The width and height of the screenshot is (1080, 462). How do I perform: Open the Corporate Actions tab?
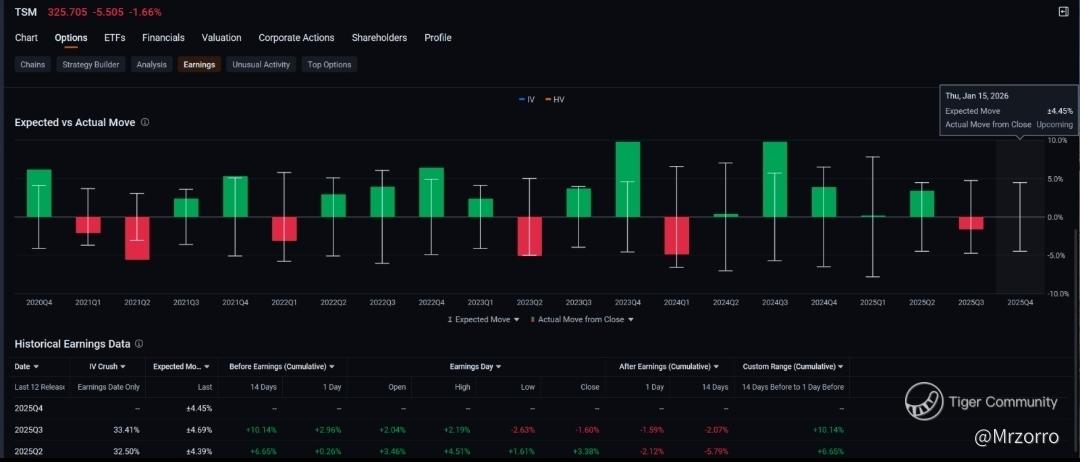tap(296, 38)
